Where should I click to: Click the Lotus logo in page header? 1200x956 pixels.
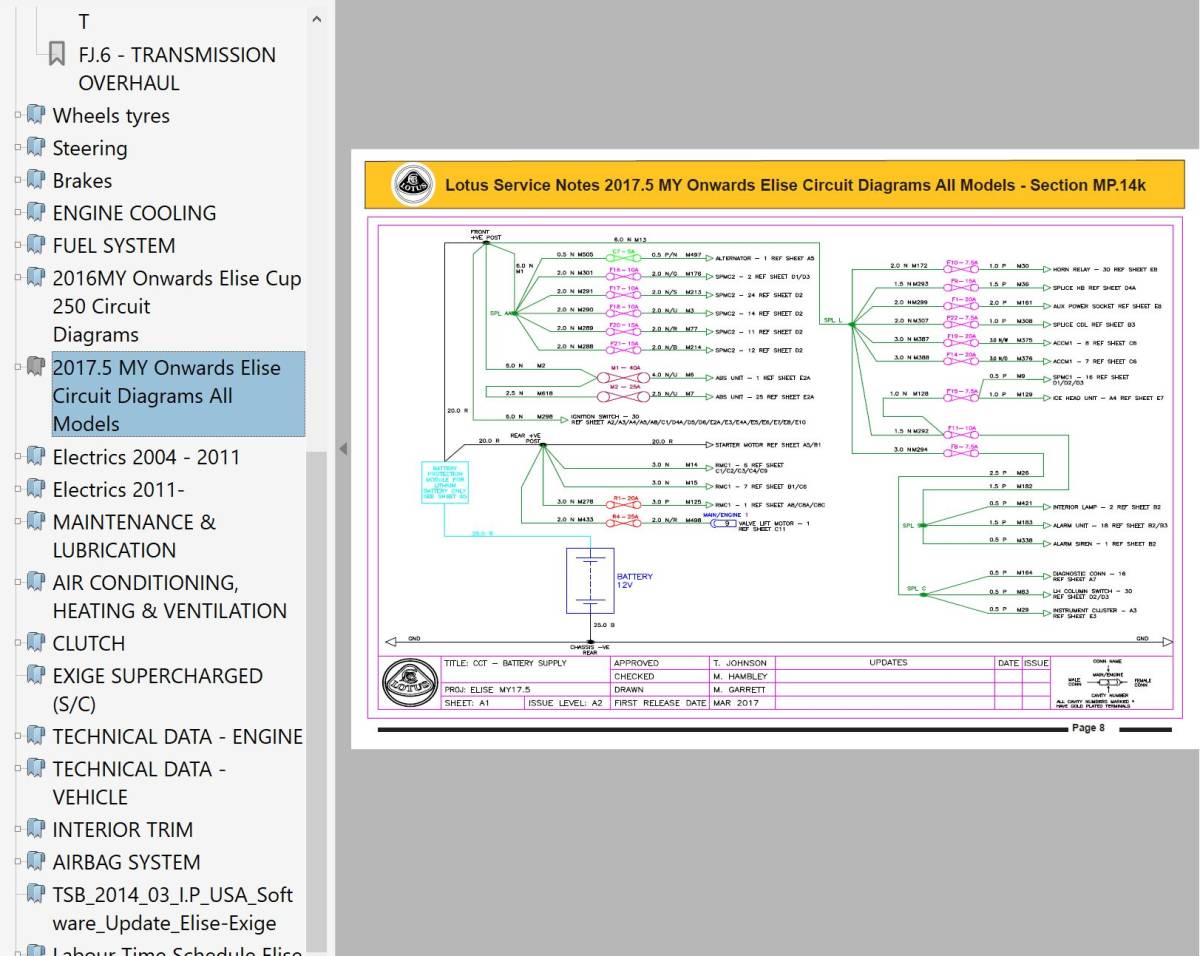[x=412, y=184]
